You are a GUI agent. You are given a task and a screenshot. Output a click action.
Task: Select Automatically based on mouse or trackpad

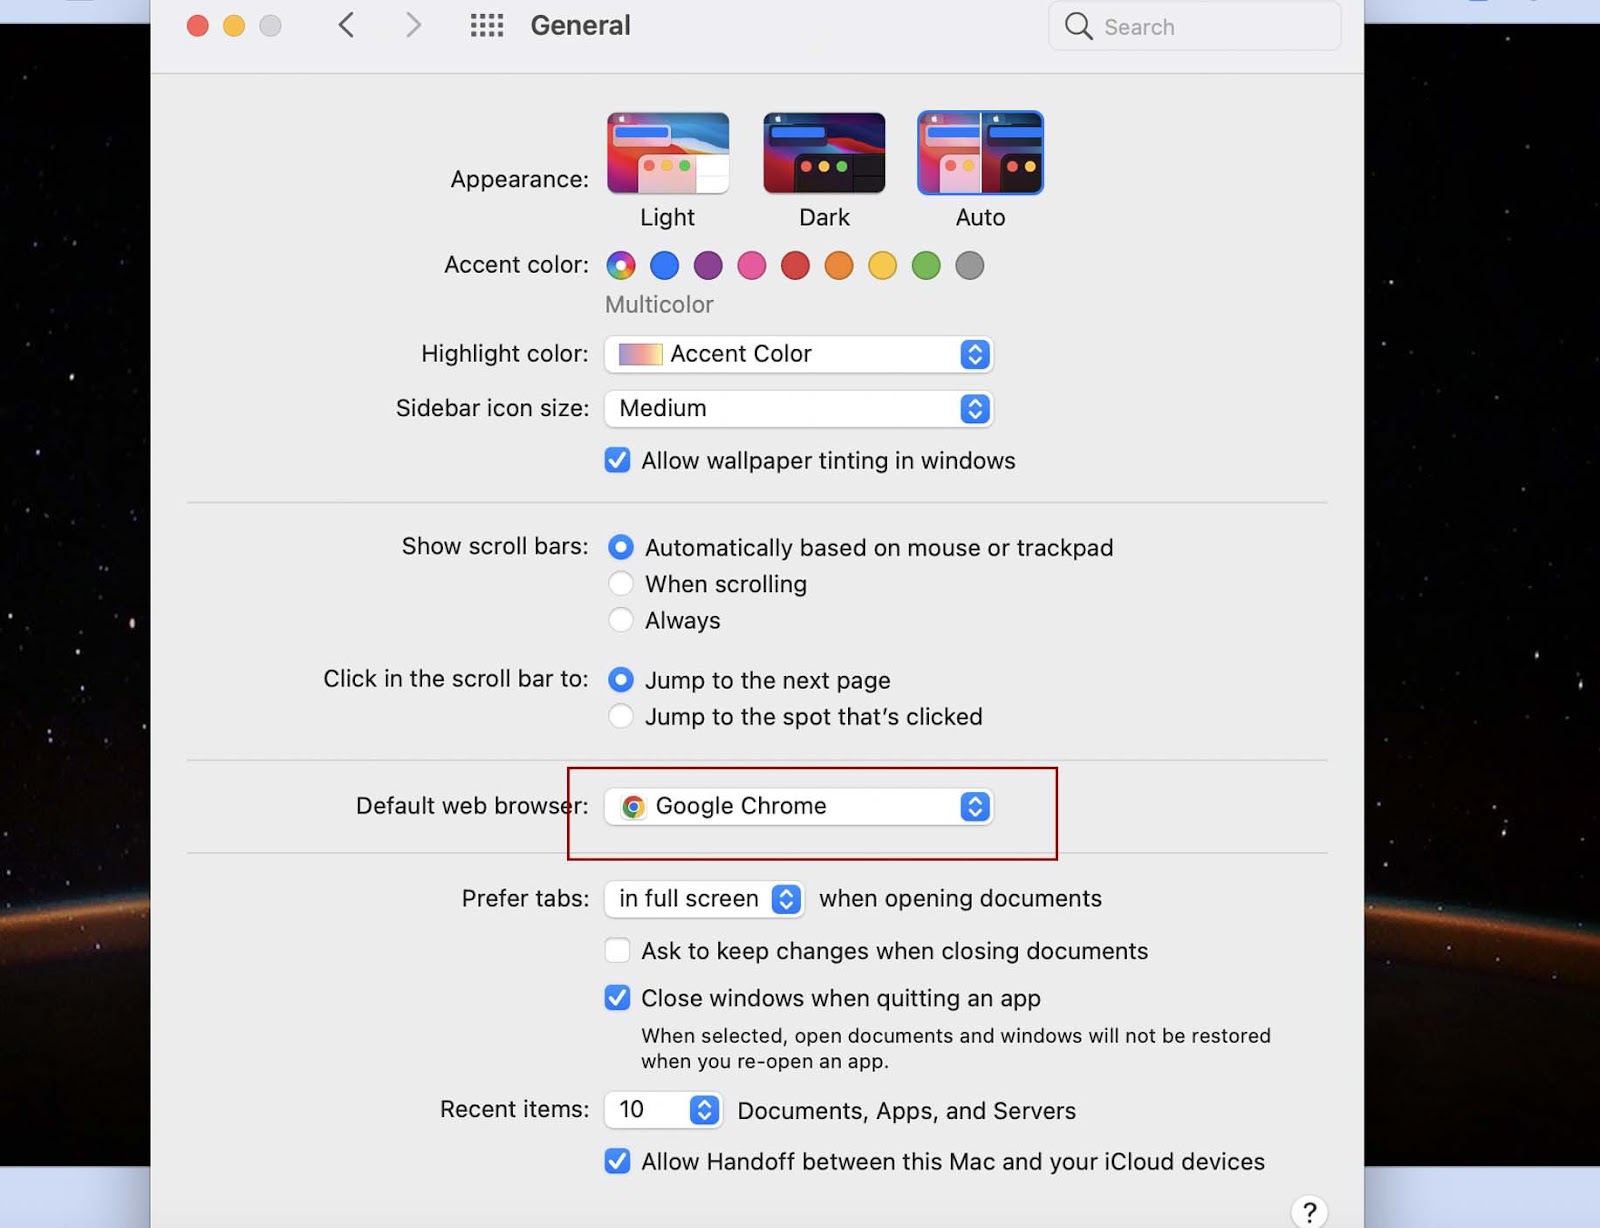pyautogui.click(x=621, y=547)
